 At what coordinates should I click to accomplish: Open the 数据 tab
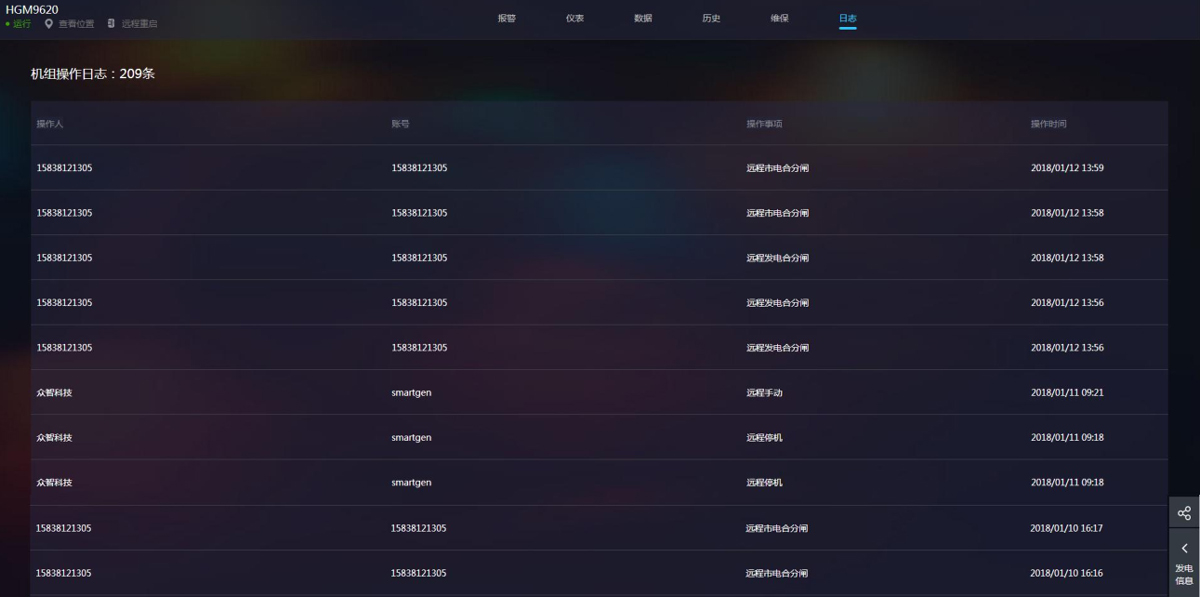pyautogui.click(x=643, y=18)
